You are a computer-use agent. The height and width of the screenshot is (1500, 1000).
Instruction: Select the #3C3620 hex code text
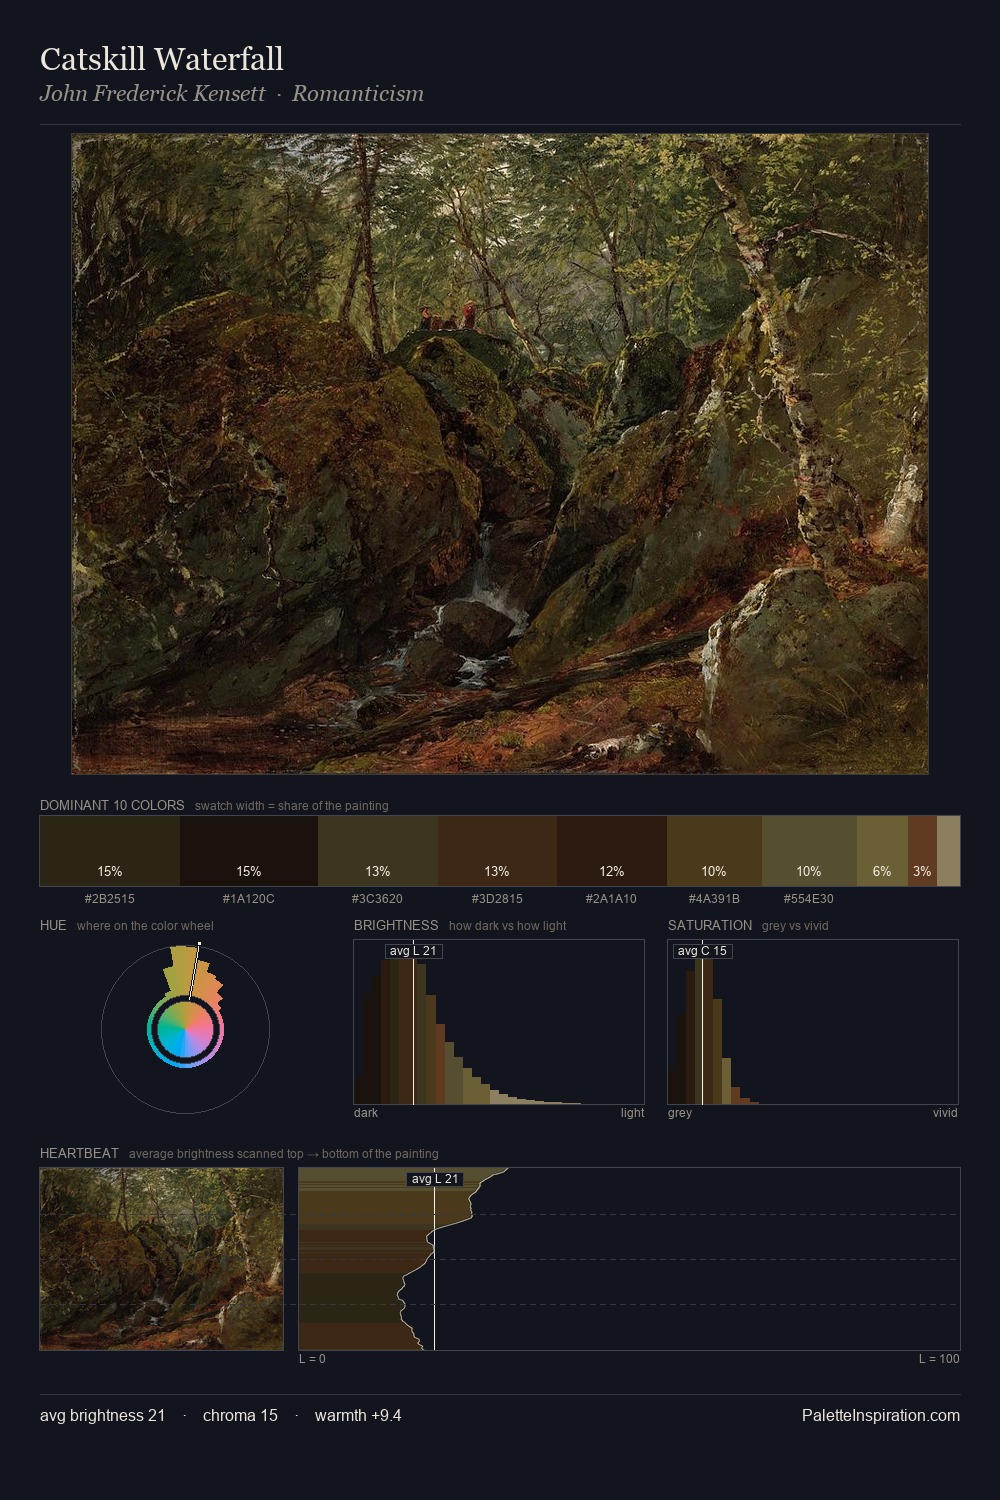point(378,899)
